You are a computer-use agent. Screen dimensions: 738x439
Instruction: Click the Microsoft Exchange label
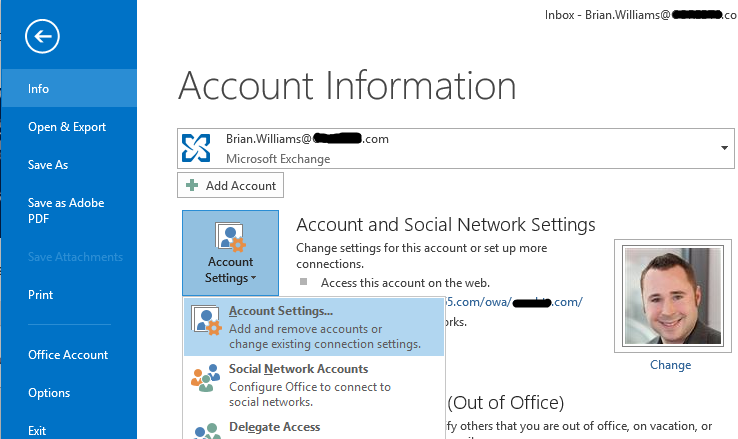[278, 159]
